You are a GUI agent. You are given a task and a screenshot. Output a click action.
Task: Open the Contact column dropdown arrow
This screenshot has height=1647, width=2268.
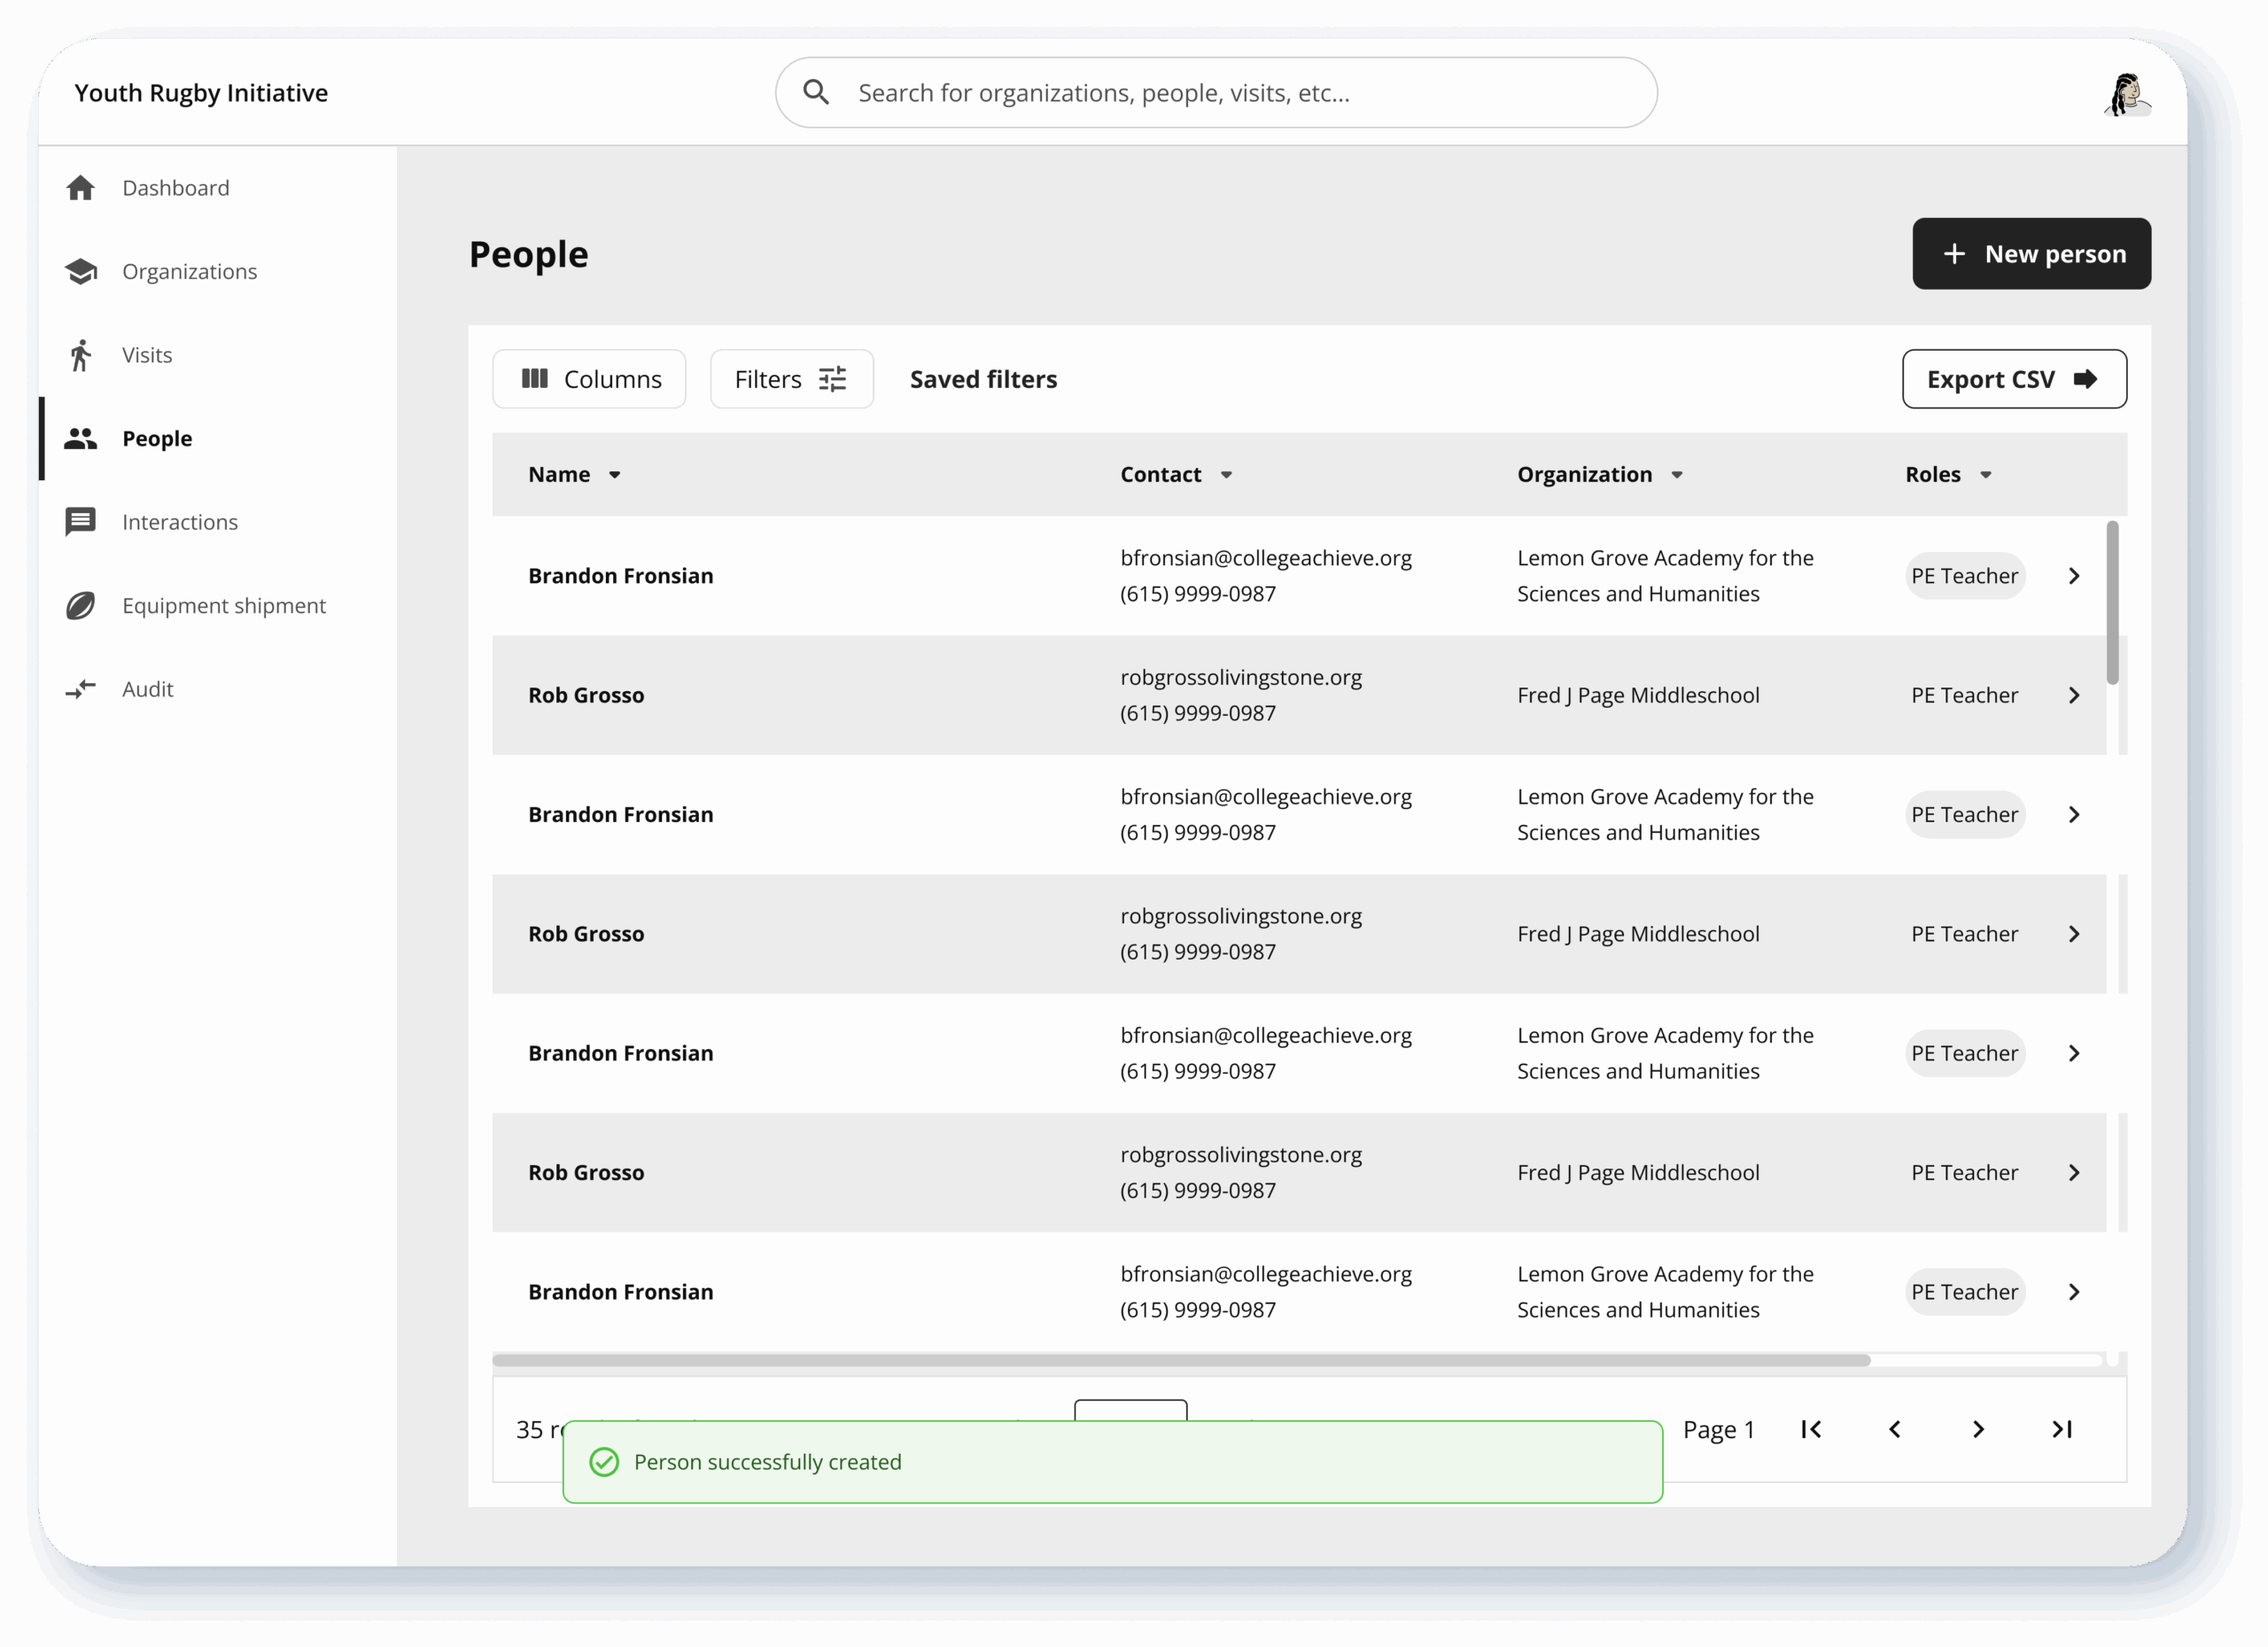click(x=1226, y=475)
